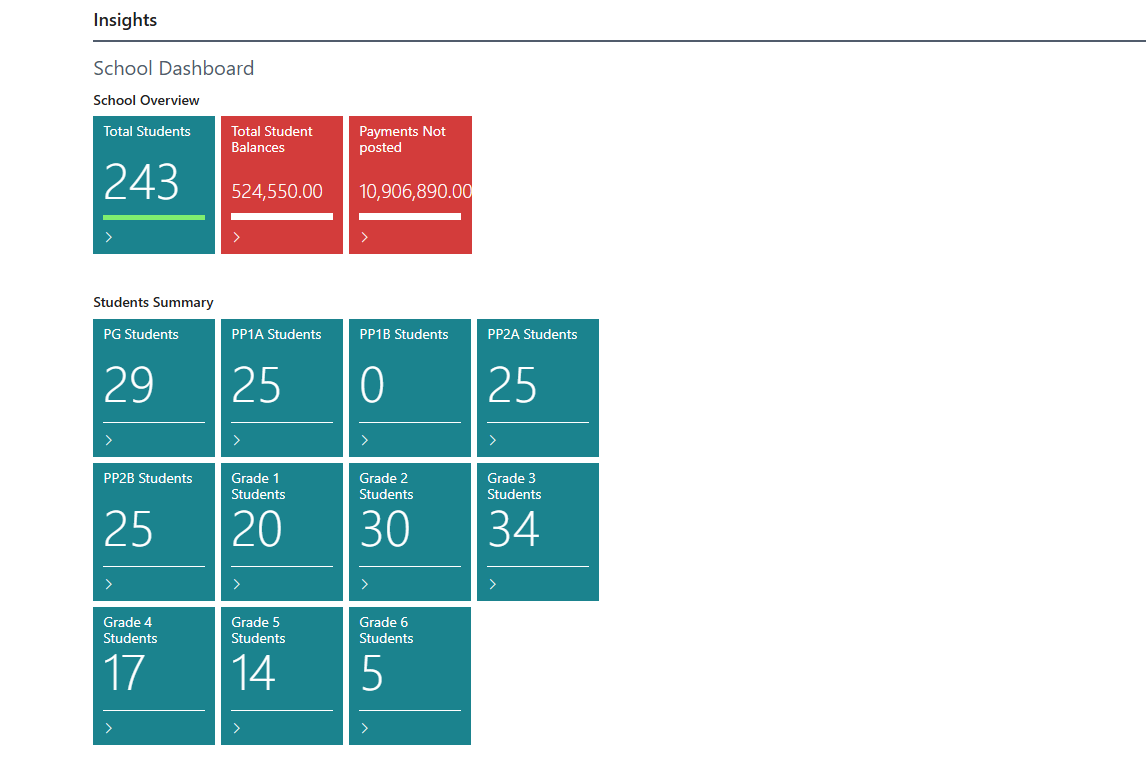Click the PP2B Students tile title
Viewport: 1146px width, 771px height.
148,478
